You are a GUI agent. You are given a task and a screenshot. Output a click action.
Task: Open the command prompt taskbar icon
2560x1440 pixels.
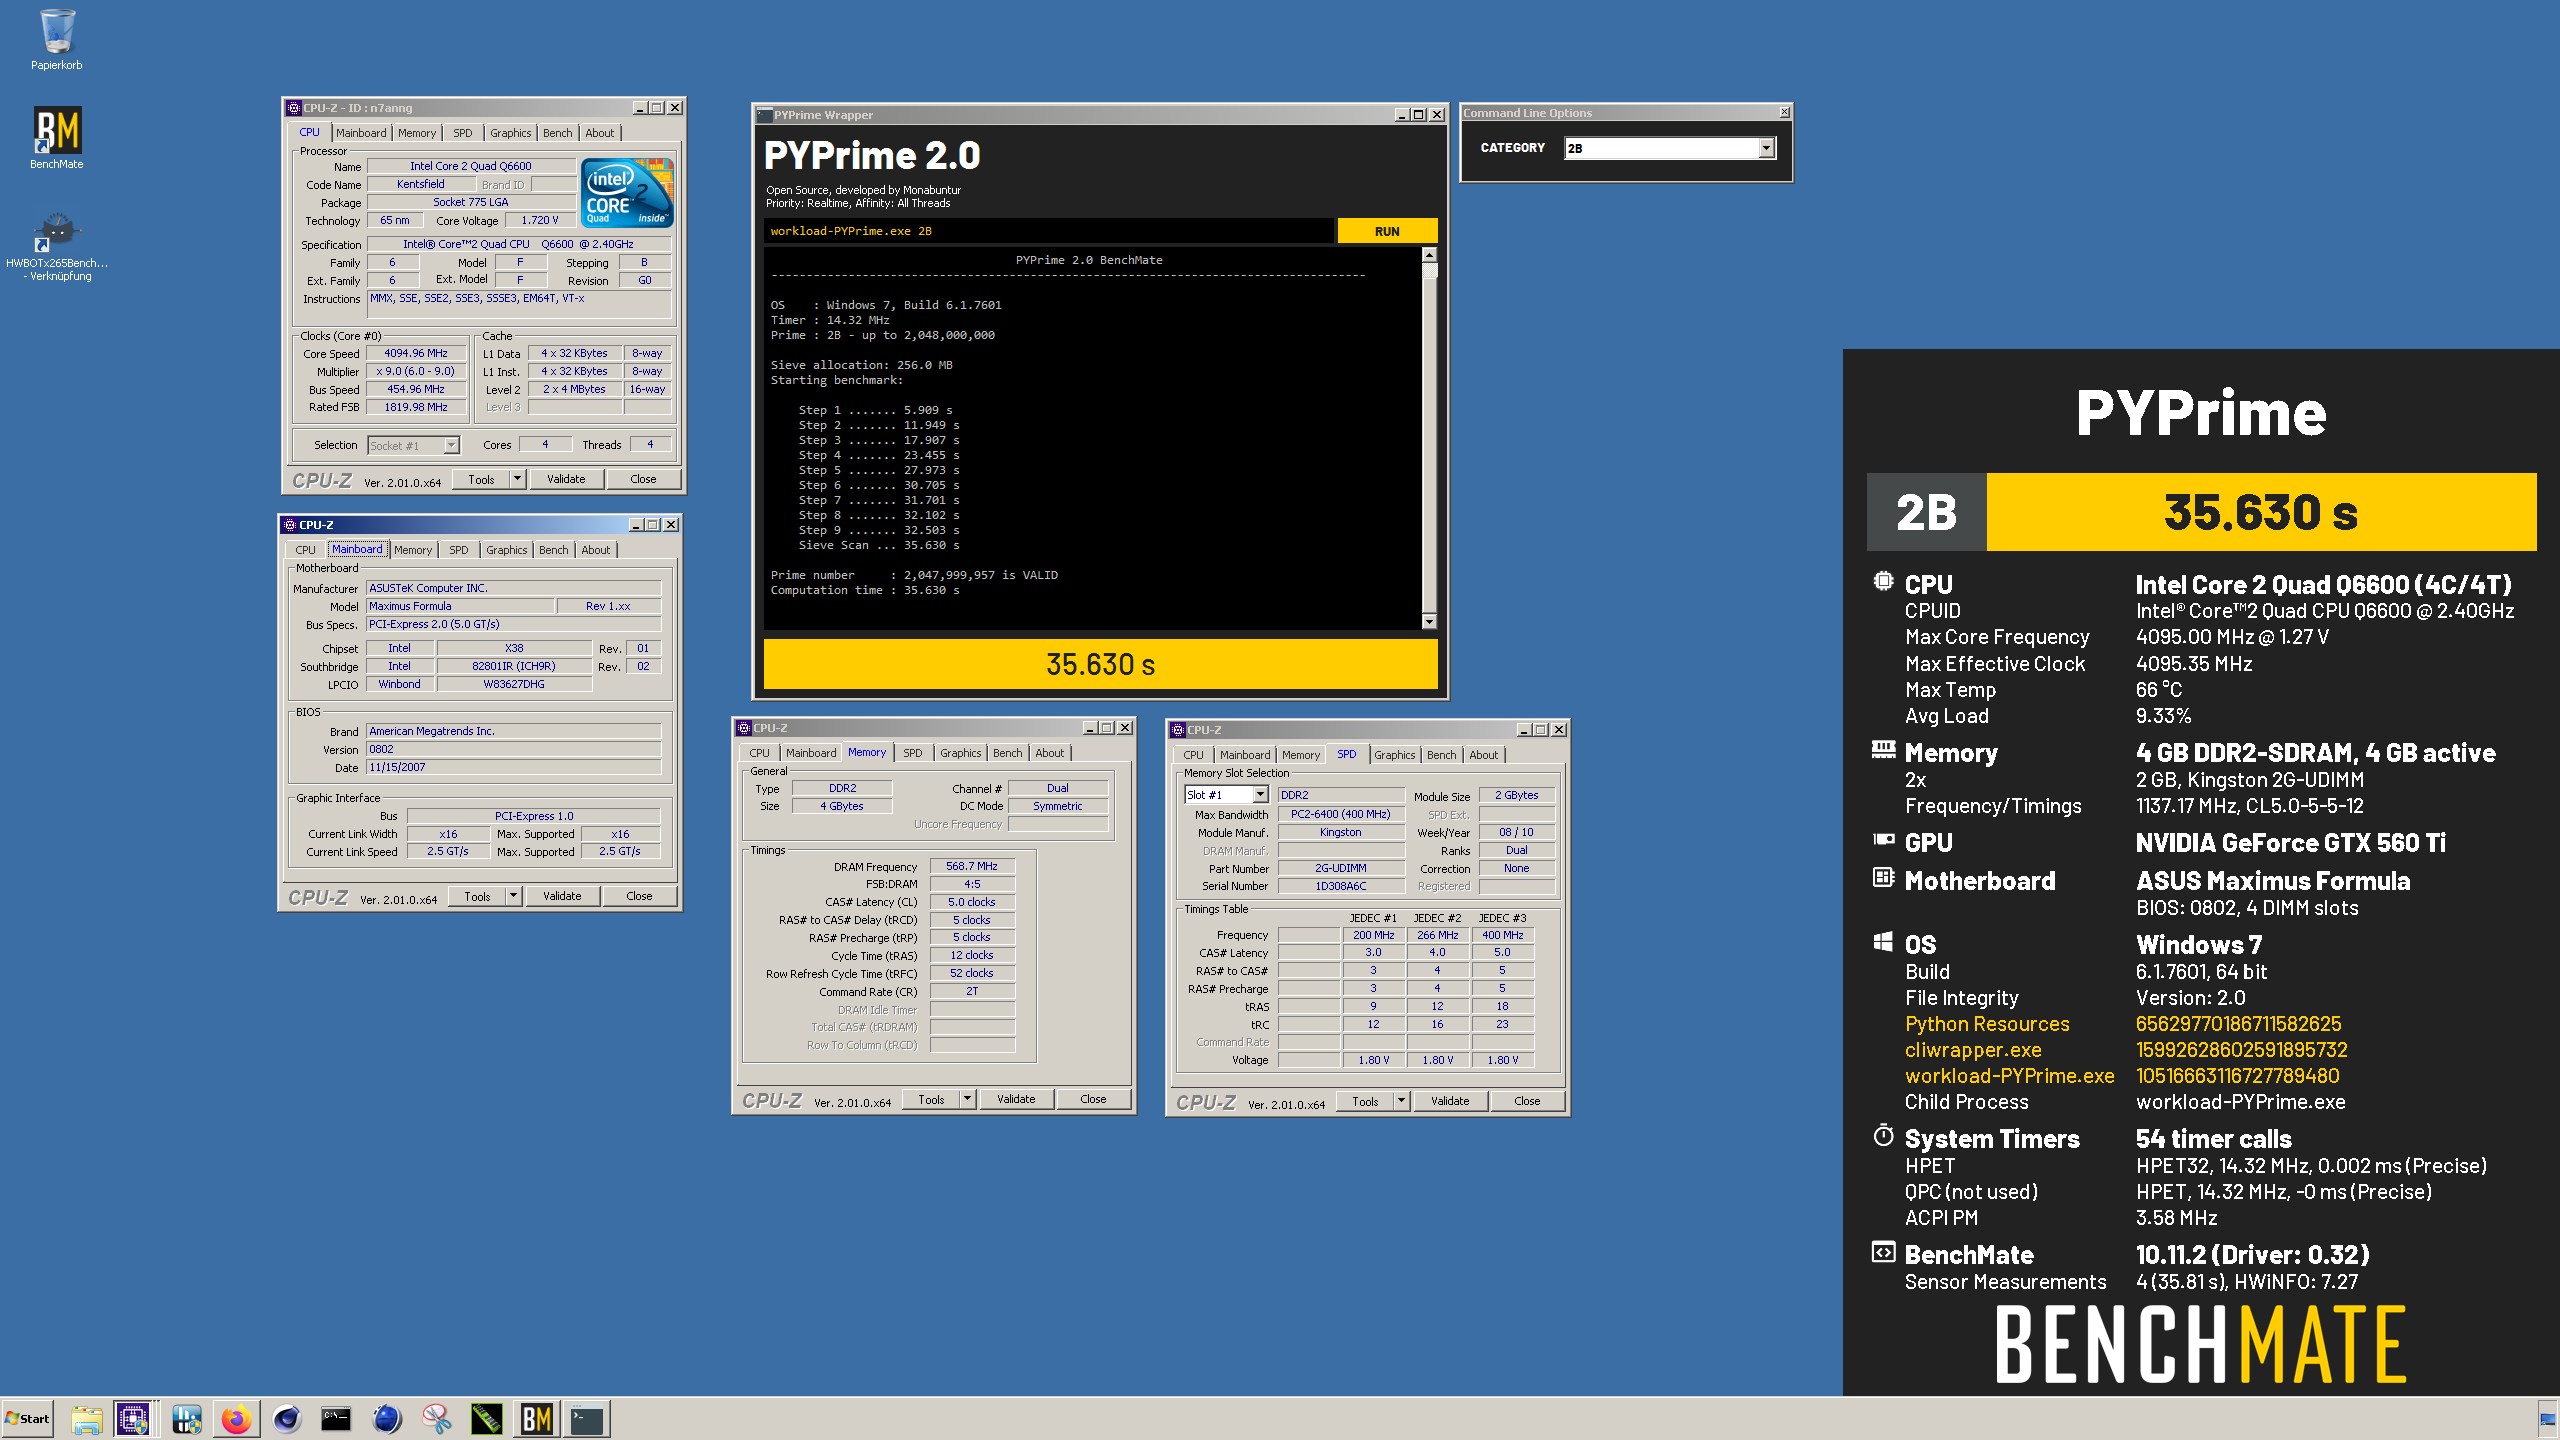click(336, 1419)
